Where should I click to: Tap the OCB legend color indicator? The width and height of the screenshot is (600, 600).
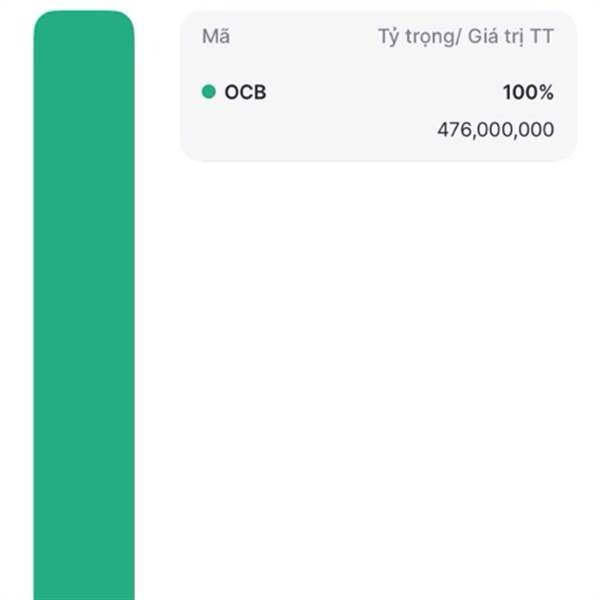click(x=209, y=91)
